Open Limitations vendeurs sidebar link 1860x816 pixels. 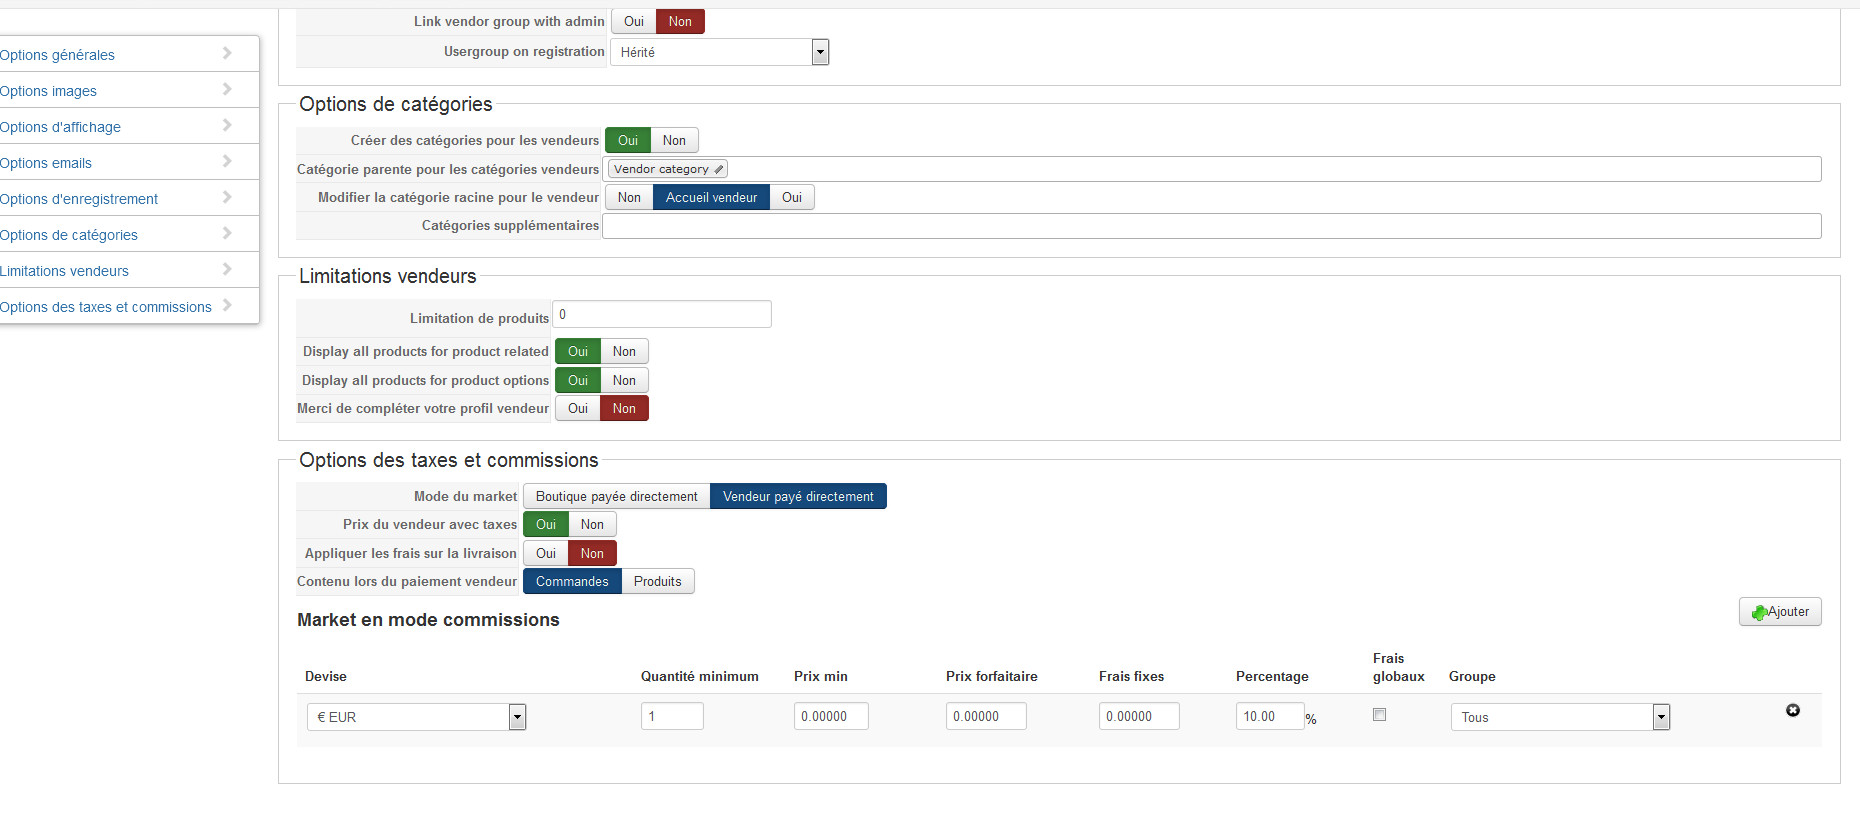click(64, 271)
